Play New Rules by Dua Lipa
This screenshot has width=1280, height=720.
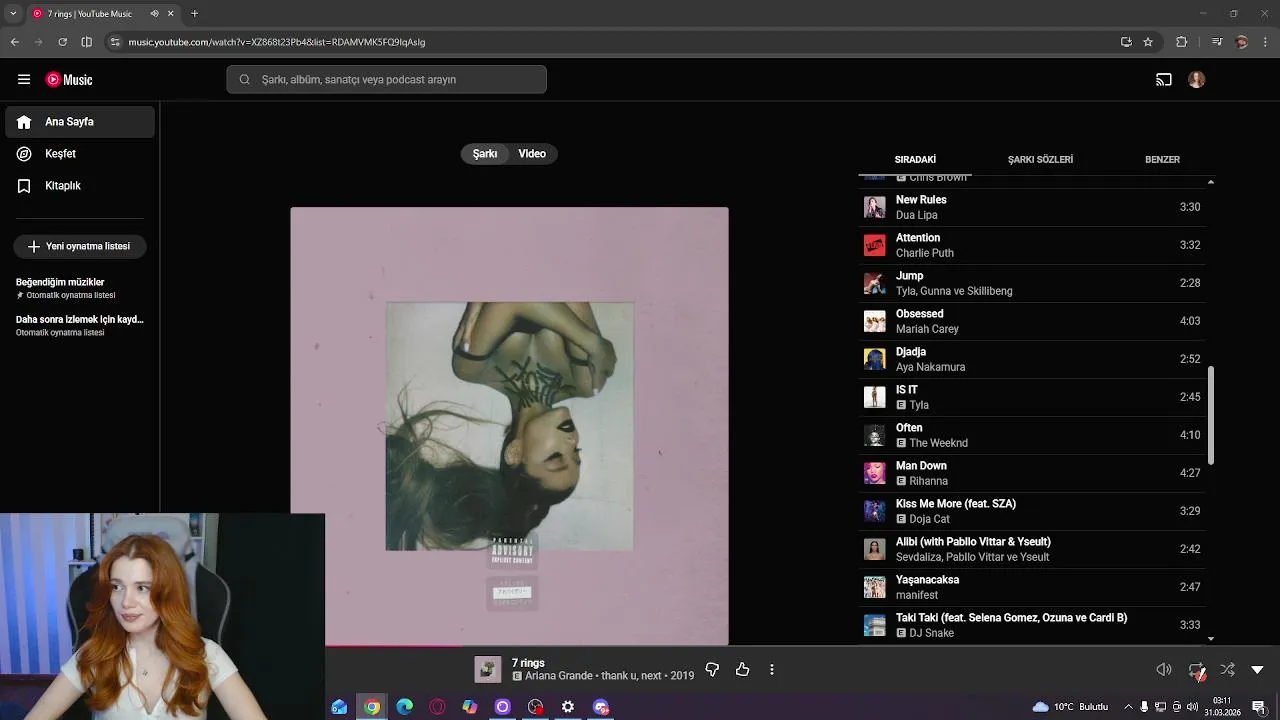[1032, 207]
